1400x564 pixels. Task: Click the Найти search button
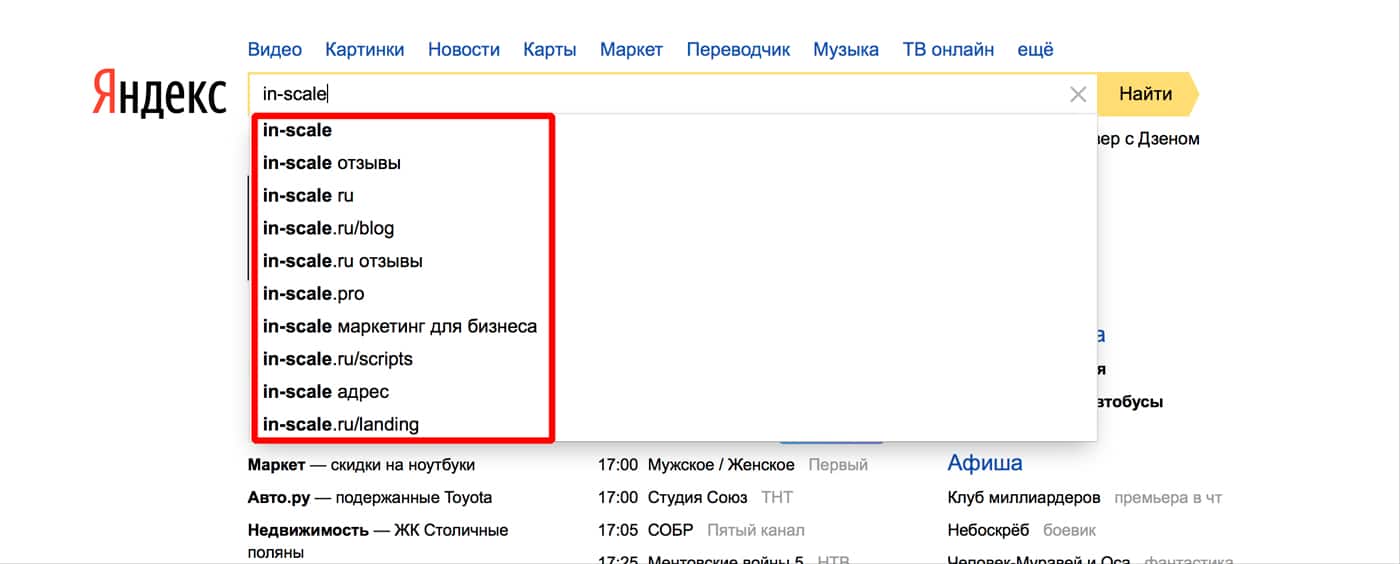(x=1146, y=94)
